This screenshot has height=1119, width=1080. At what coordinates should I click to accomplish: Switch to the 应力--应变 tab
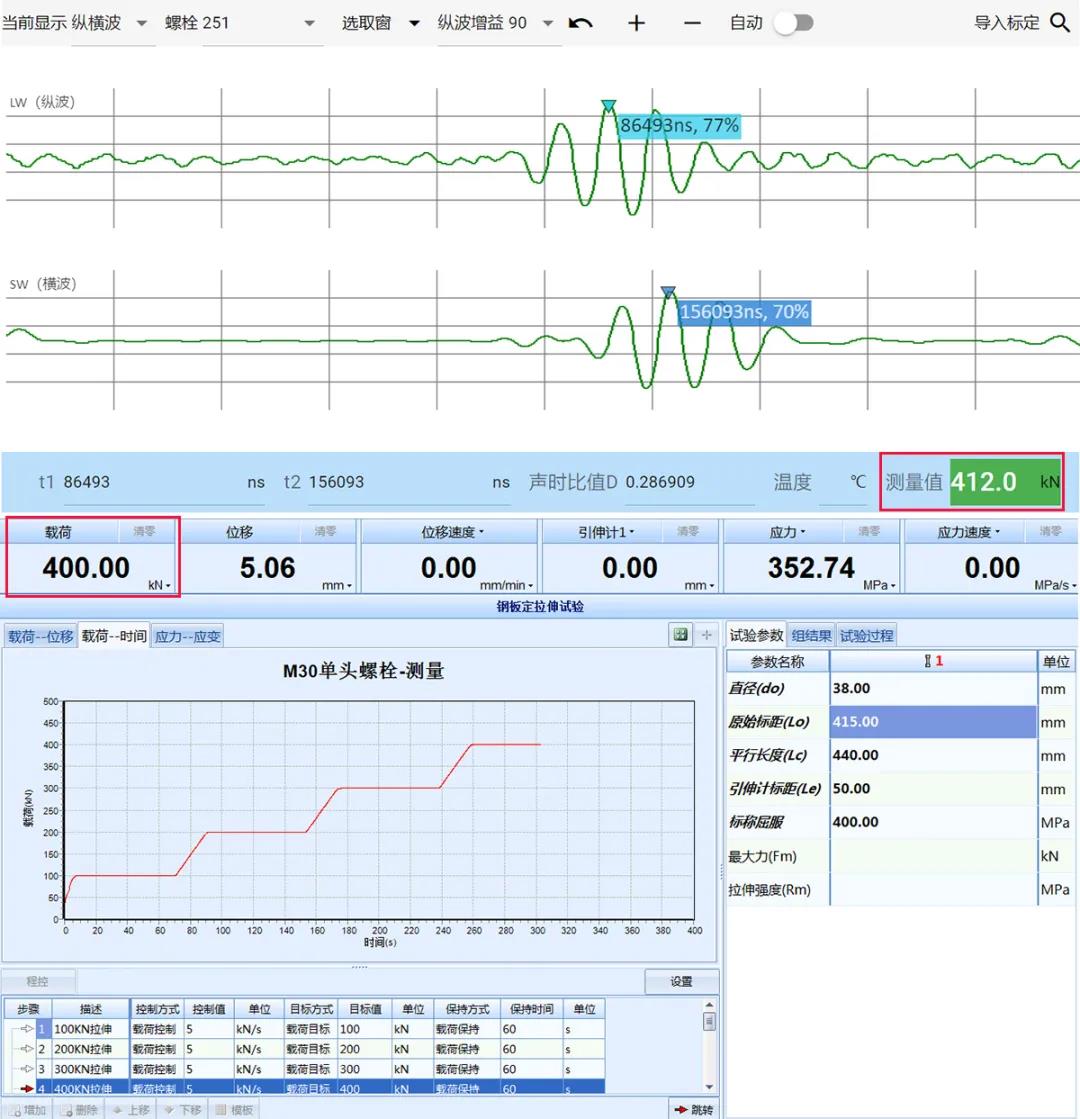(187, 636)
